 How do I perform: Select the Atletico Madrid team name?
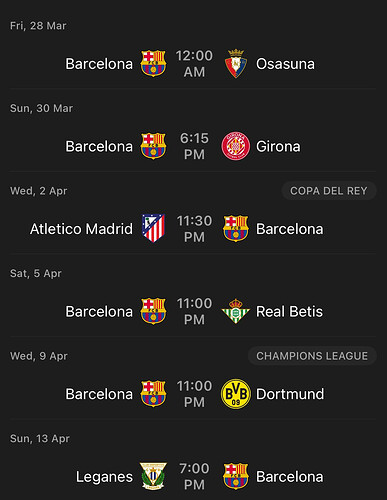(81, 229)
